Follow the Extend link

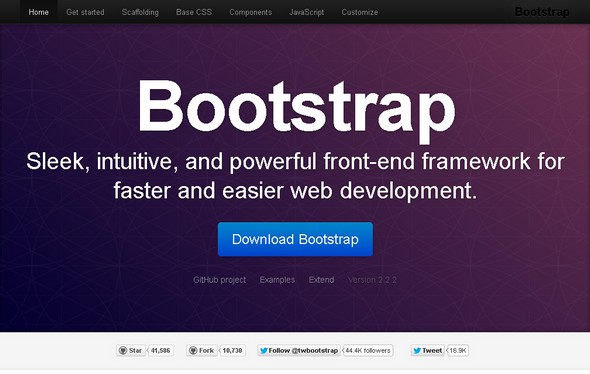[321, 280]
